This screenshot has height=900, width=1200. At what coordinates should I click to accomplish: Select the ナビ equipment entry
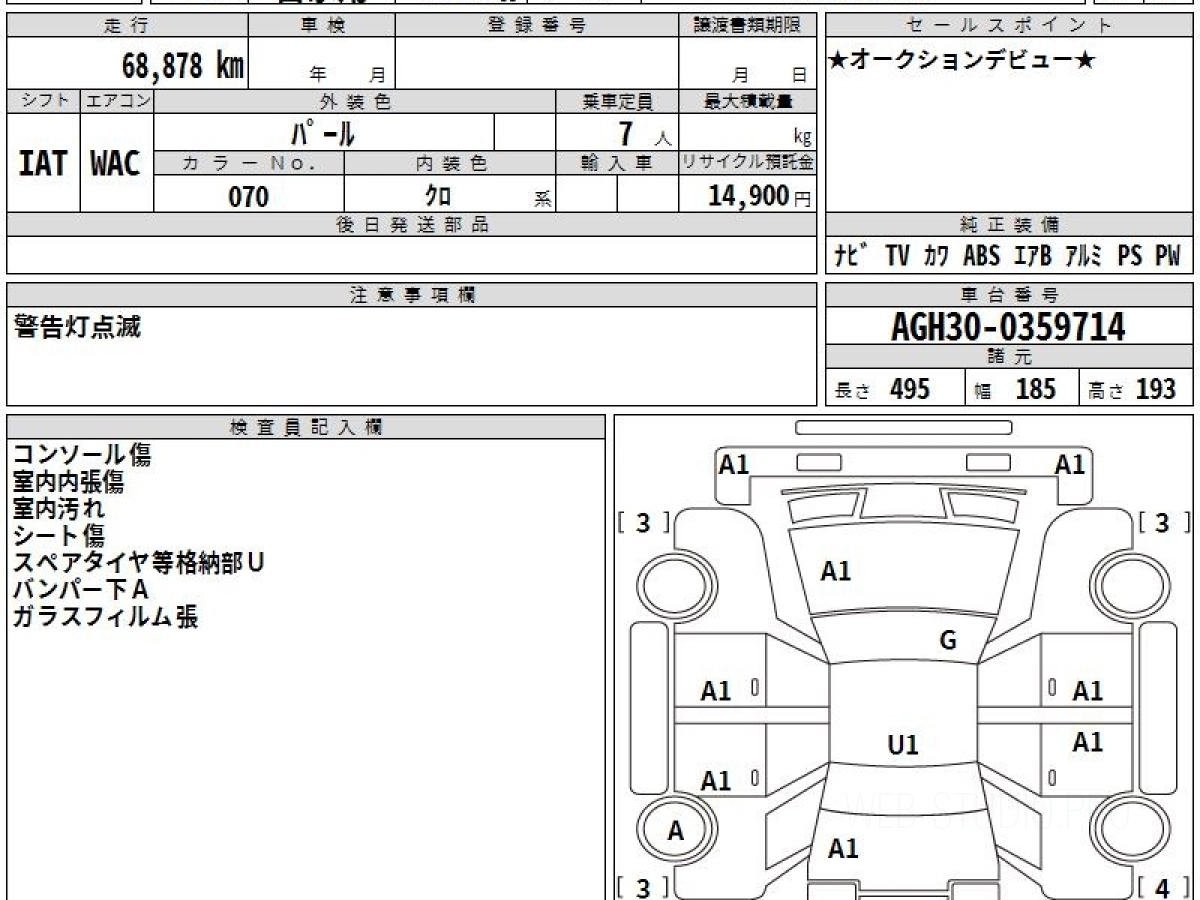point(851,256)
